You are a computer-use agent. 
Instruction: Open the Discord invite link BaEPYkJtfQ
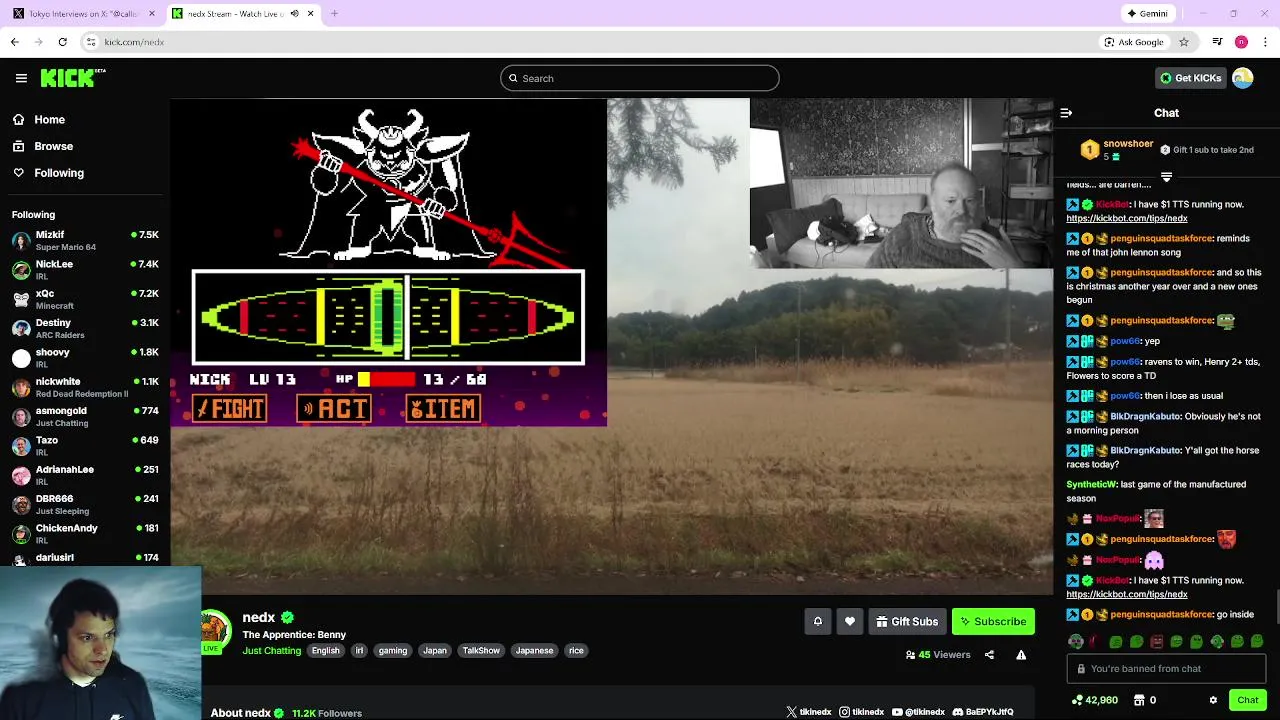983,712
